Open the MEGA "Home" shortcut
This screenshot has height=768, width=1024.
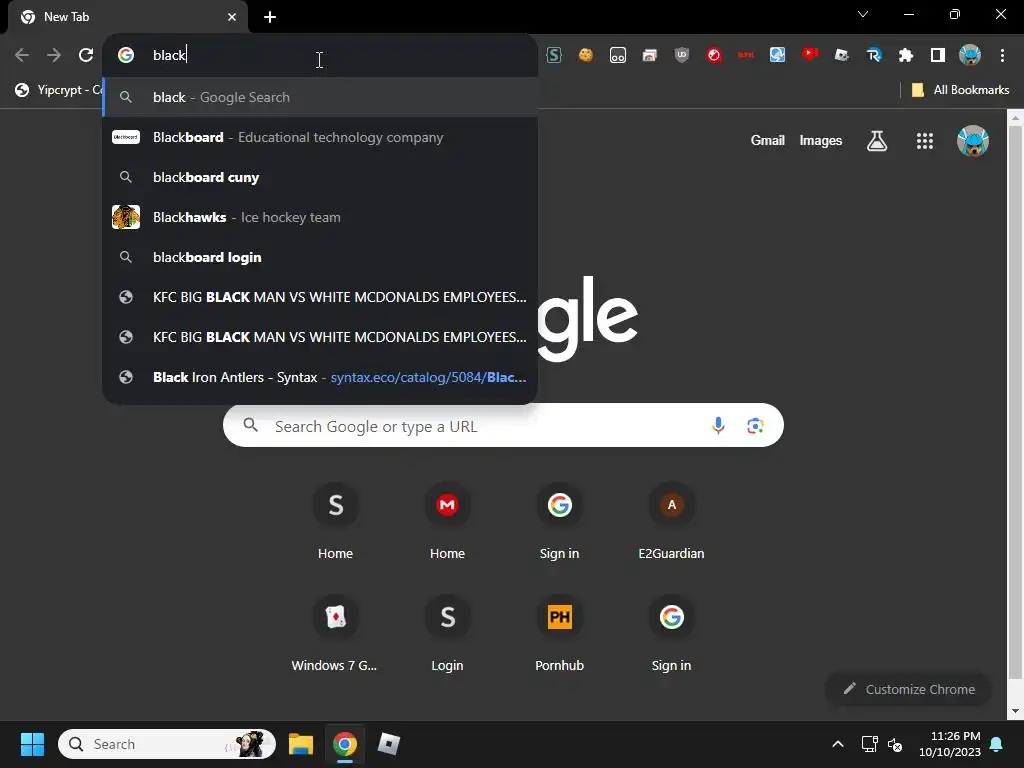447,521
